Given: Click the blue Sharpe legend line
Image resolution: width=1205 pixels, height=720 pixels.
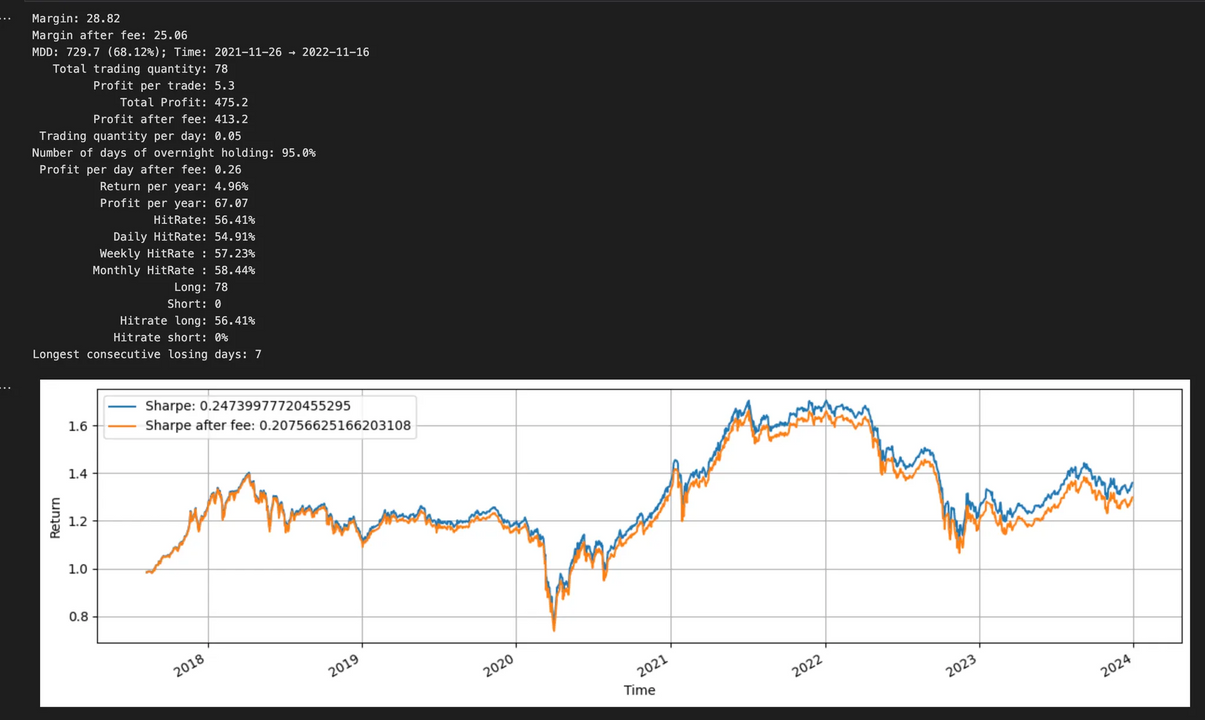Looking at the screenshot, I should click(123, 405).
